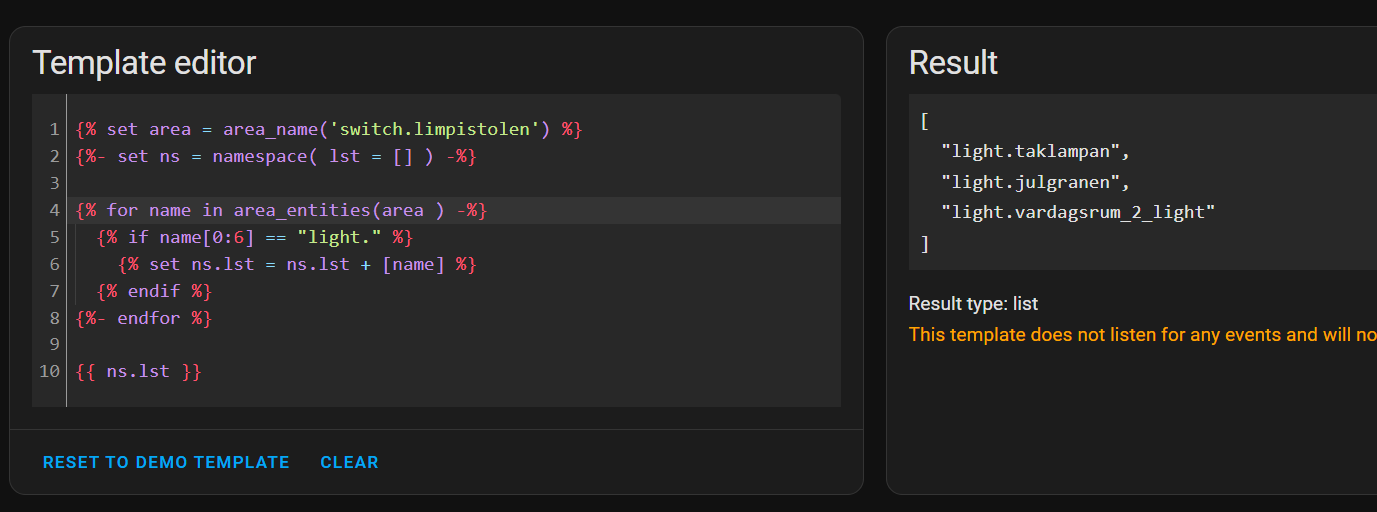
Task: Click the {{ ns.lst }} output line
Action: (x=139, y=372)
